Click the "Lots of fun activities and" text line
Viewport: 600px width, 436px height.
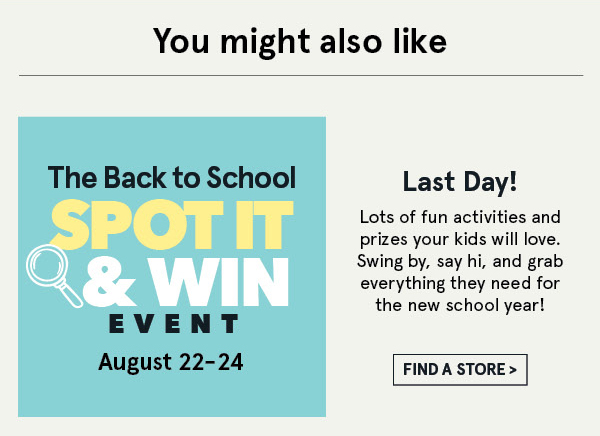[460, 217]
